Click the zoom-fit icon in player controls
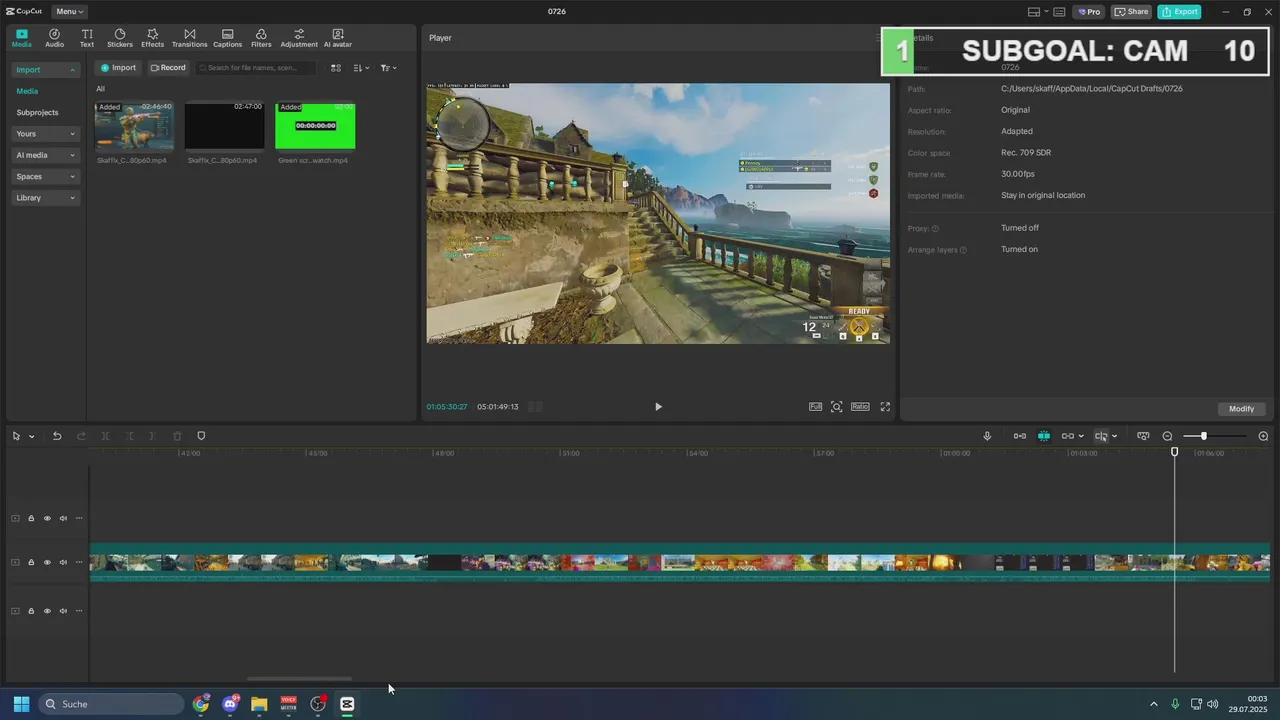Screen dimensions: 1280x720 tap(837, 407)
